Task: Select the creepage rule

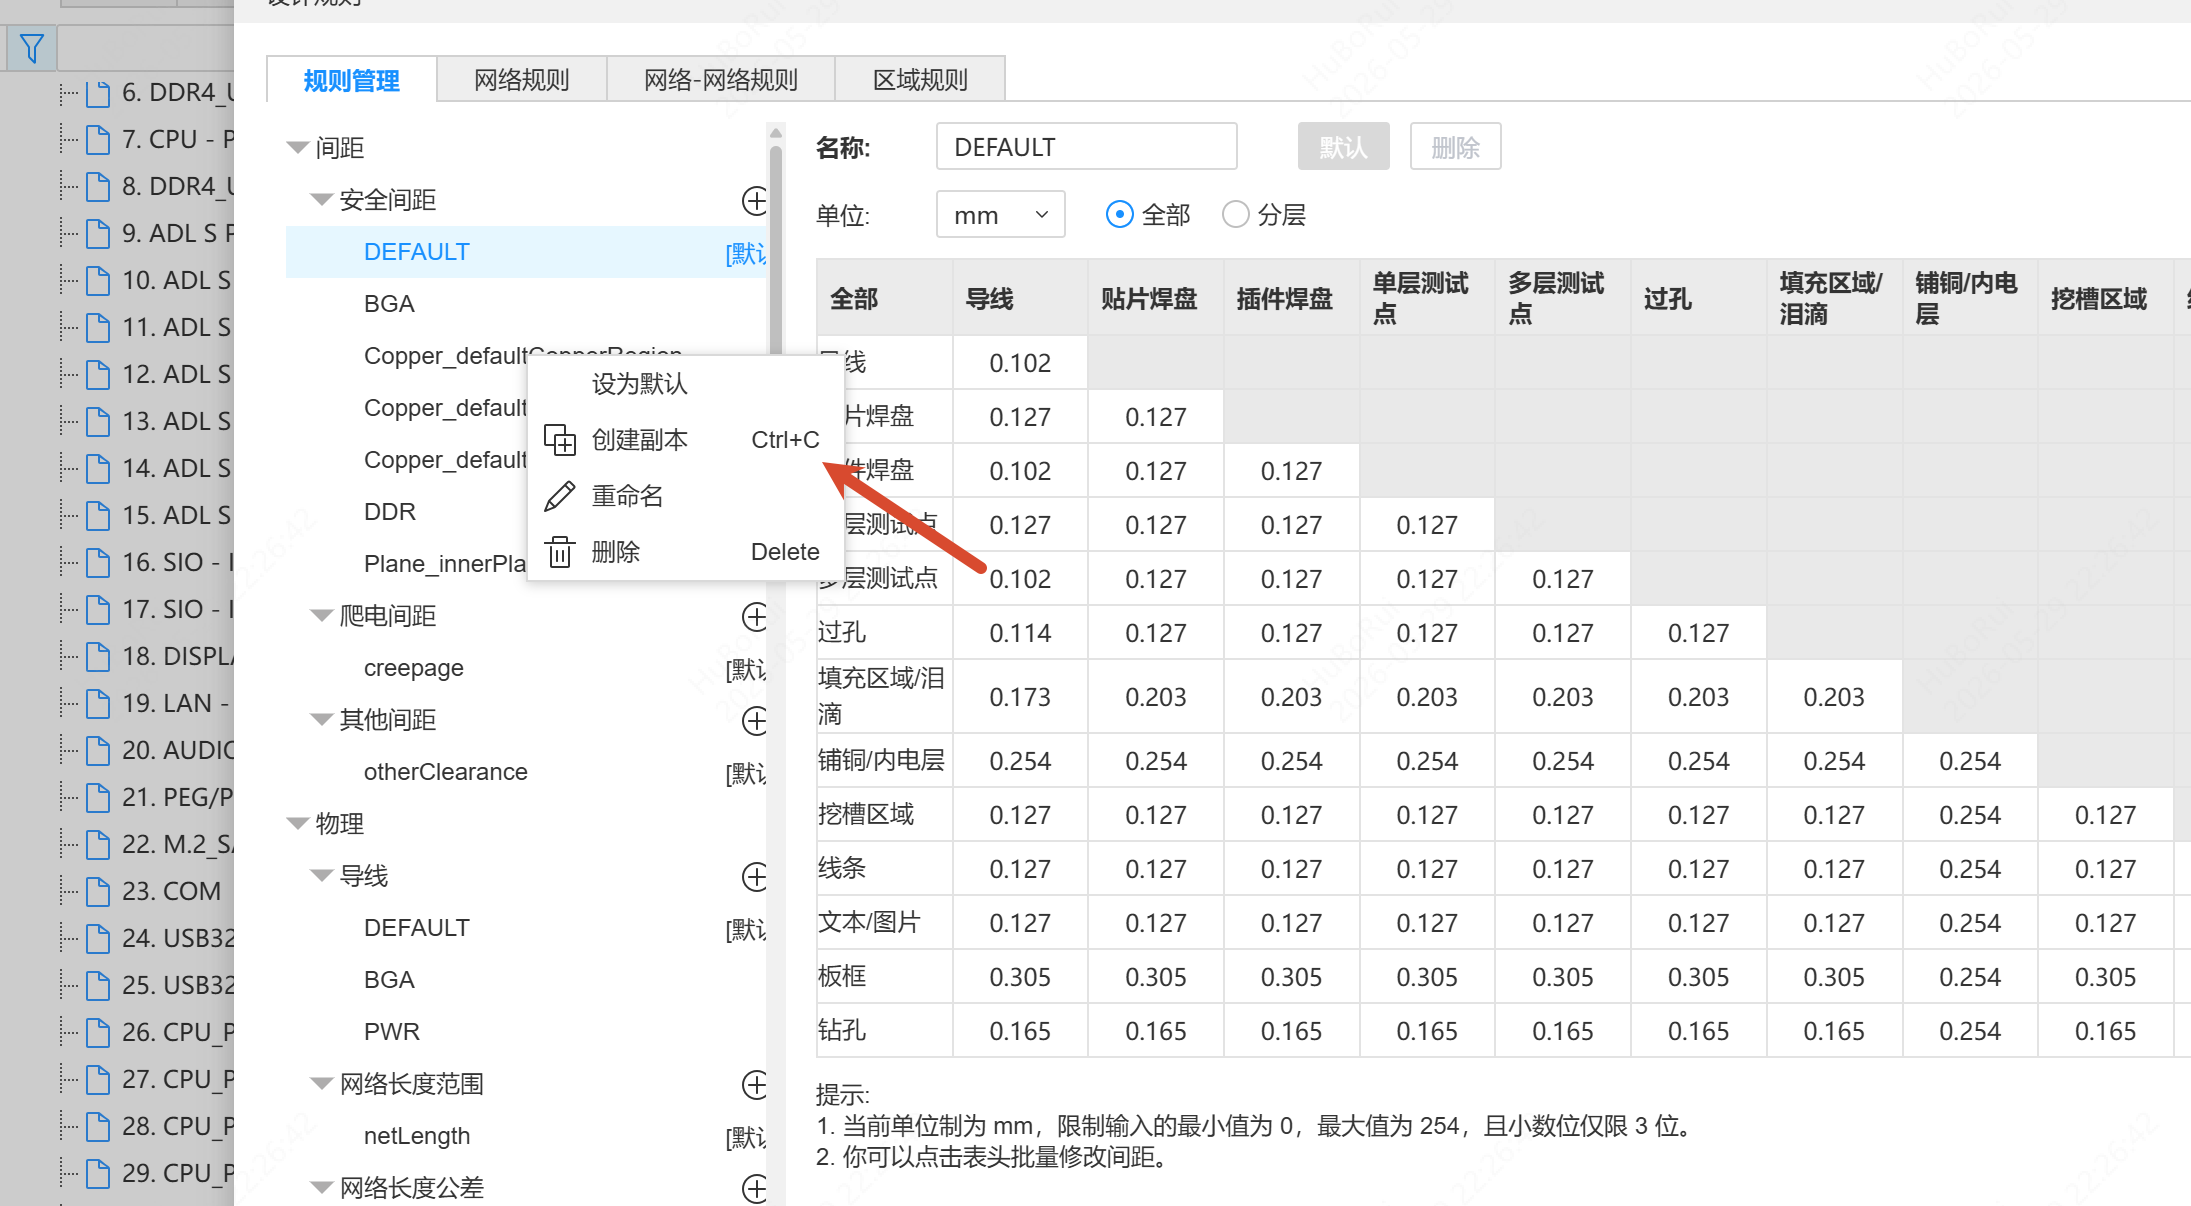Action: click(528, 668)
